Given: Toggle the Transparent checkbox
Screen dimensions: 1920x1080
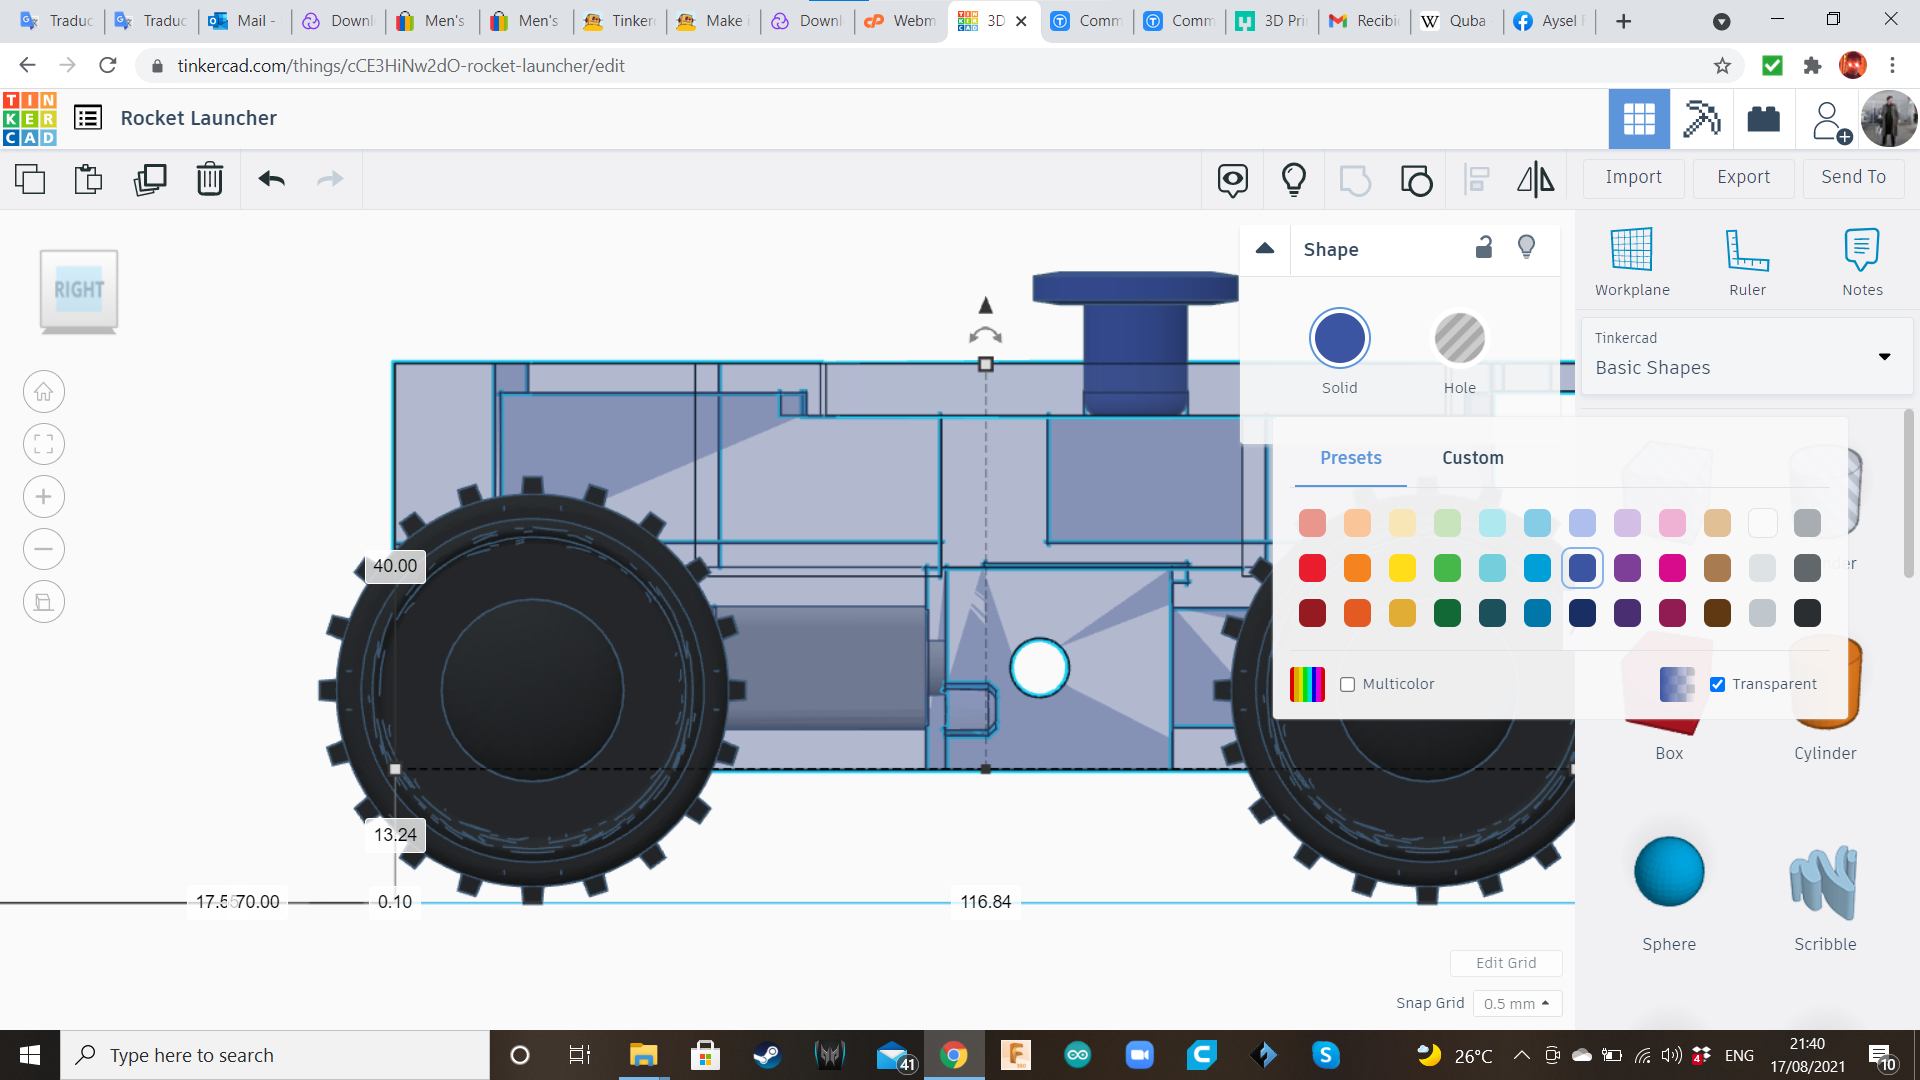Looking at the screenshot, I should 1718,685.
